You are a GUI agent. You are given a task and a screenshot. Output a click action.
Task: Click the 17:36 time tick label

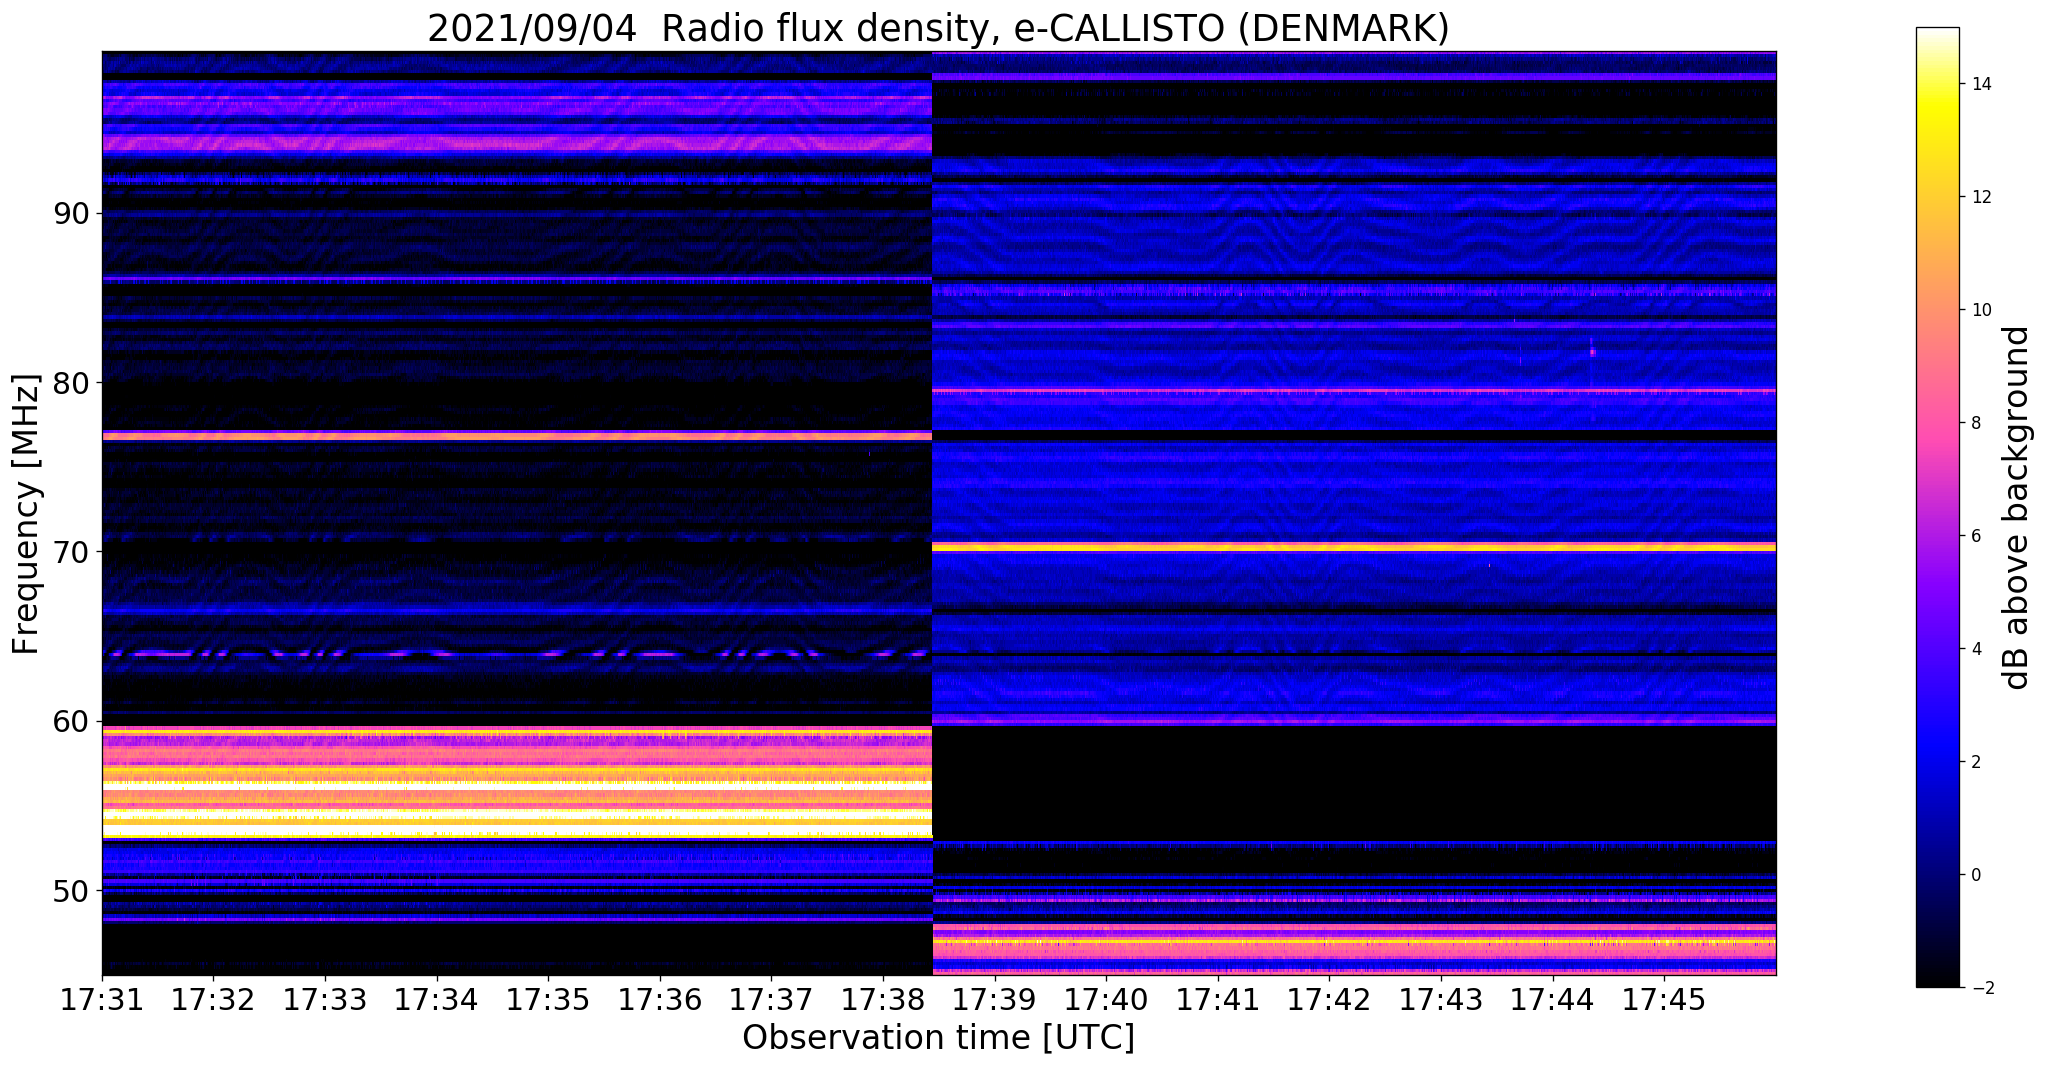pyautogui.click(x=660, y=1000)
